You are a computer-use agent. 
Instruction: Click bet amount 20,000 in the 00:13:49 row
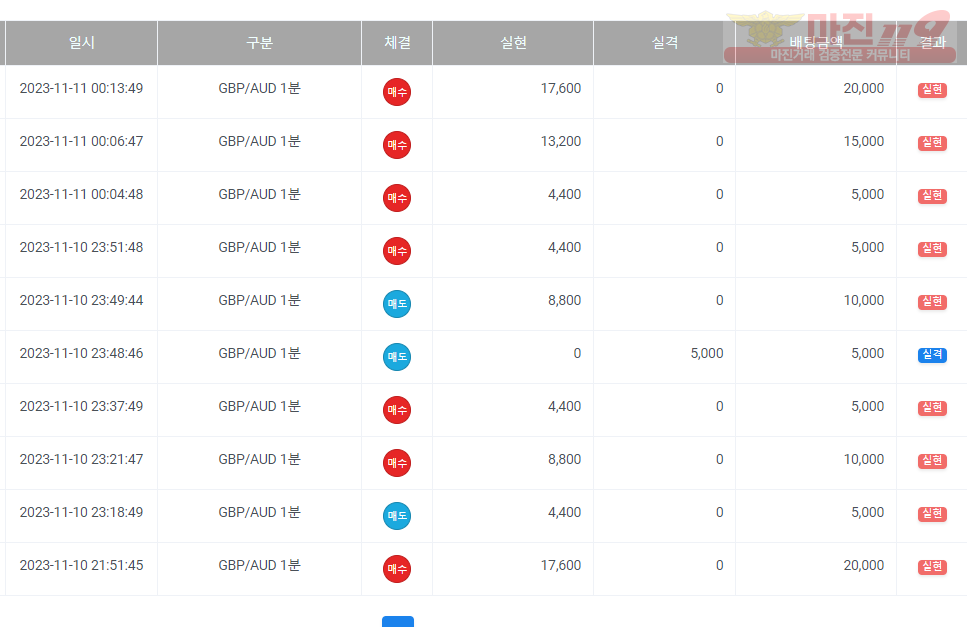pos(863,88)
